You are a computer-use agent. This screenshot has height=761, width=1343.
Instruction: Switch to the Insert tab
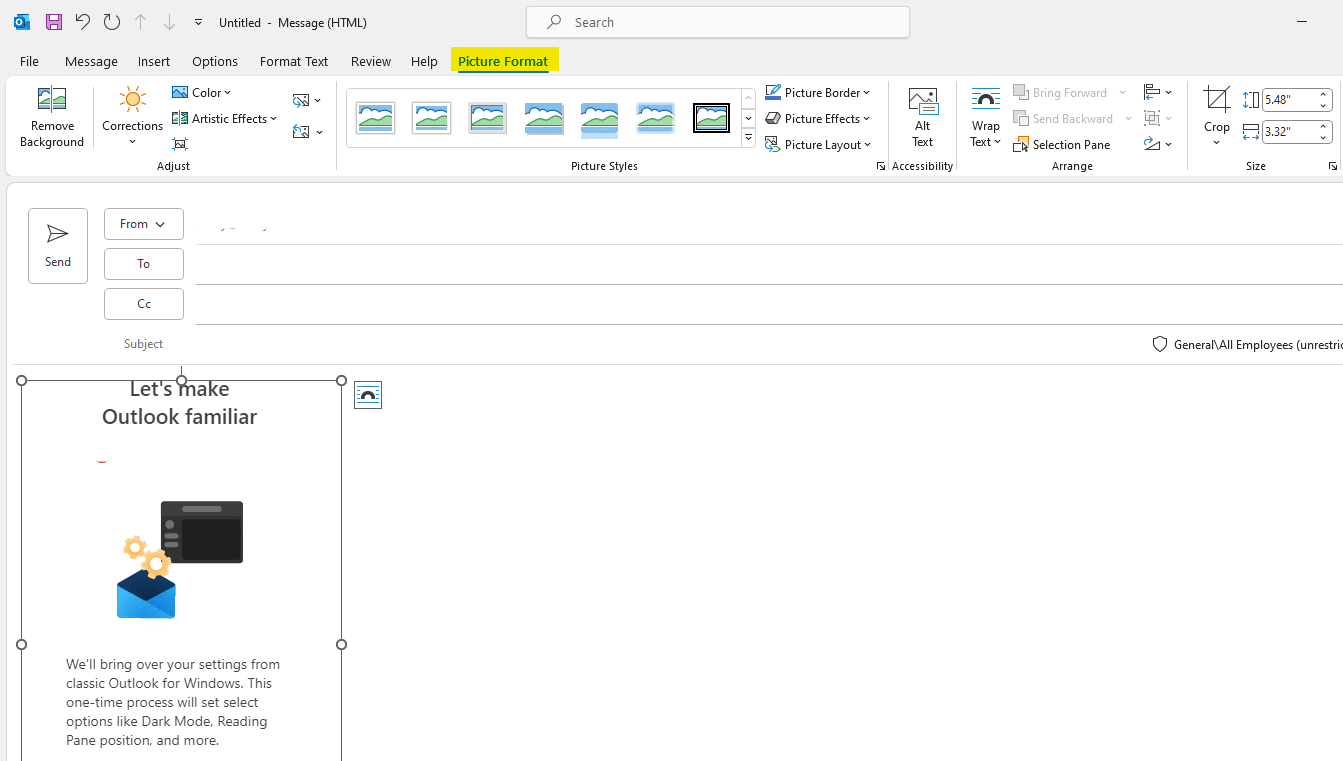154,61
